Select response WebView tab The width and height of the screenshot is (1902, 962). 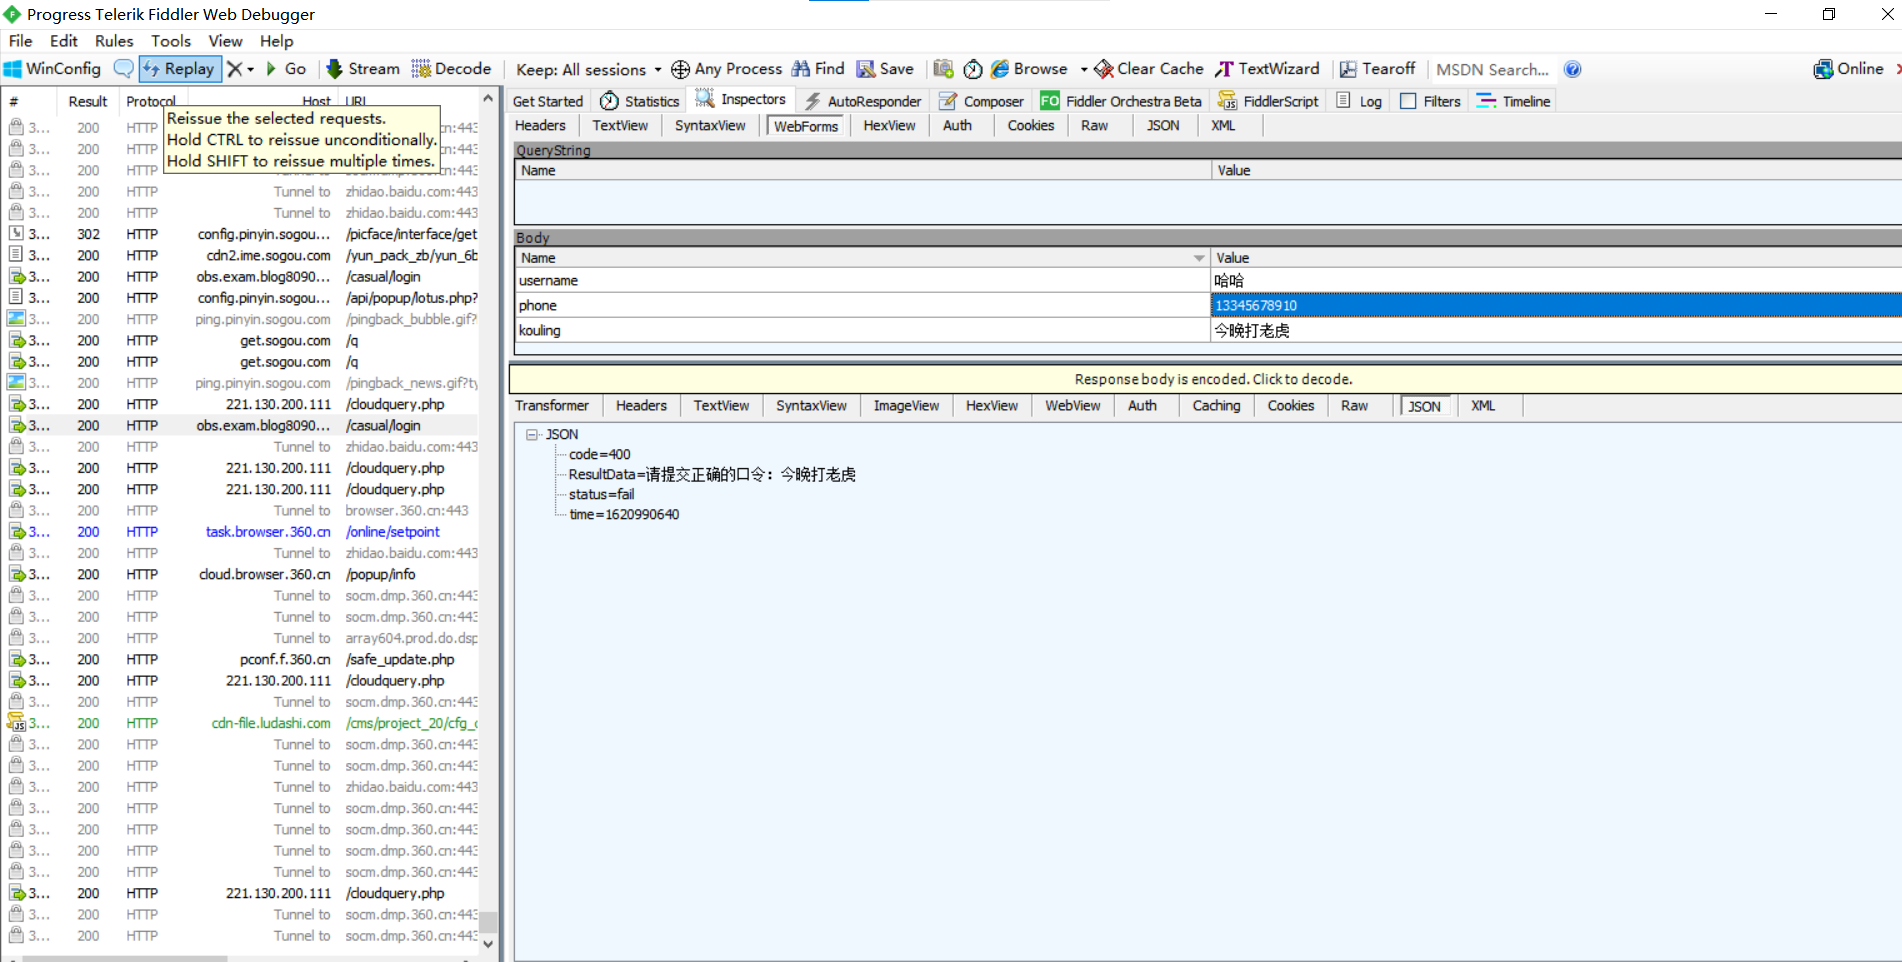click(1072, 405)
